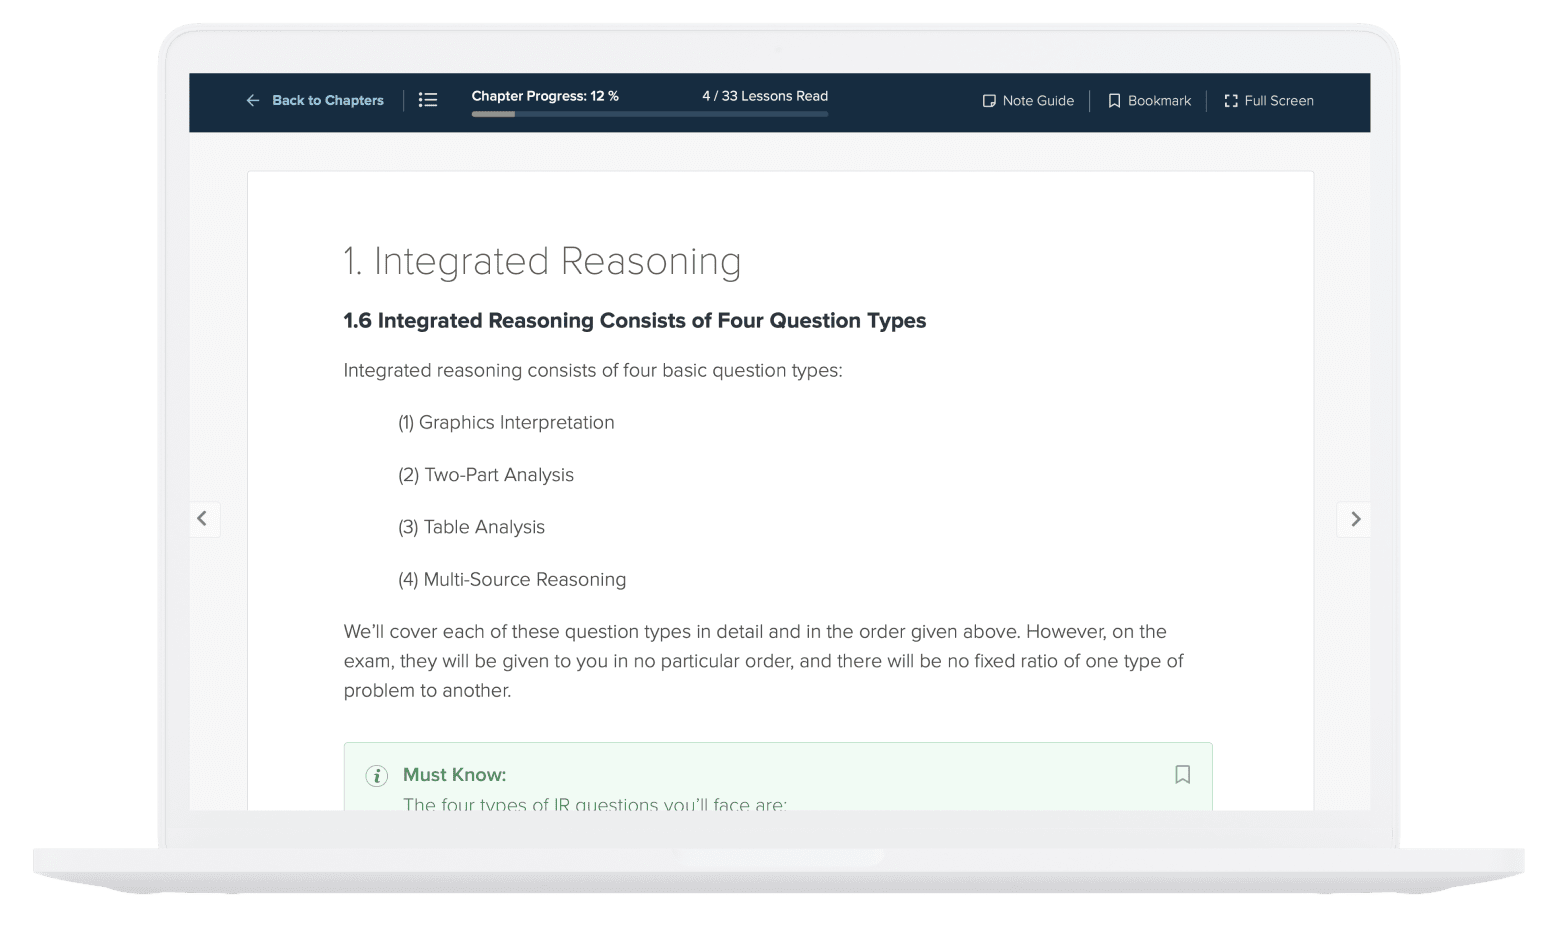
Task: Click the Back to Chapters menu item
Action: [327, 100]
